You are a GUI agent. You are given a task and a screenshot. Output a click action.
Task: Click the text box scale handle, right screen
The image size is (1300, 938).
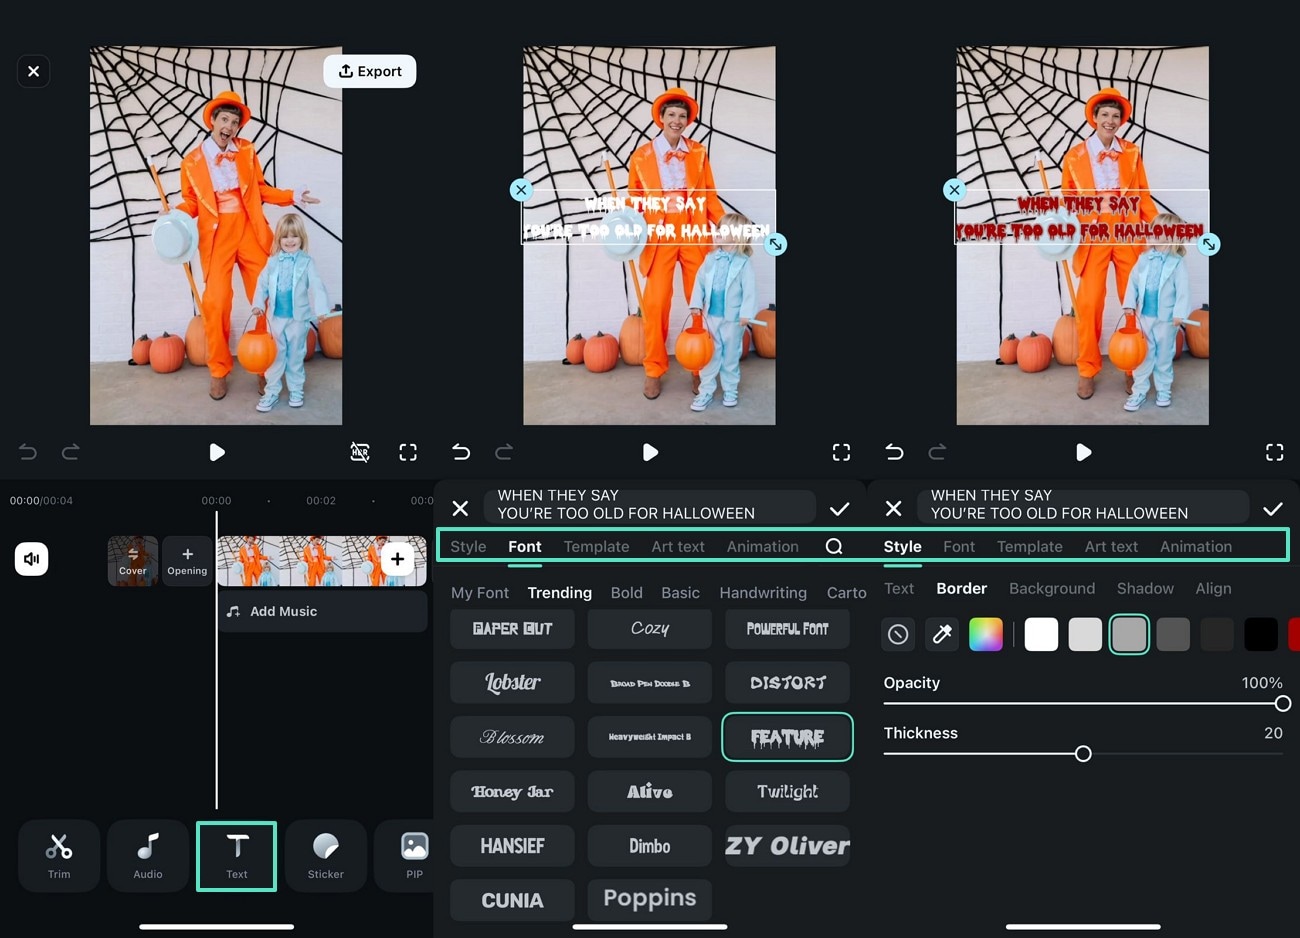pos(1209,244)
